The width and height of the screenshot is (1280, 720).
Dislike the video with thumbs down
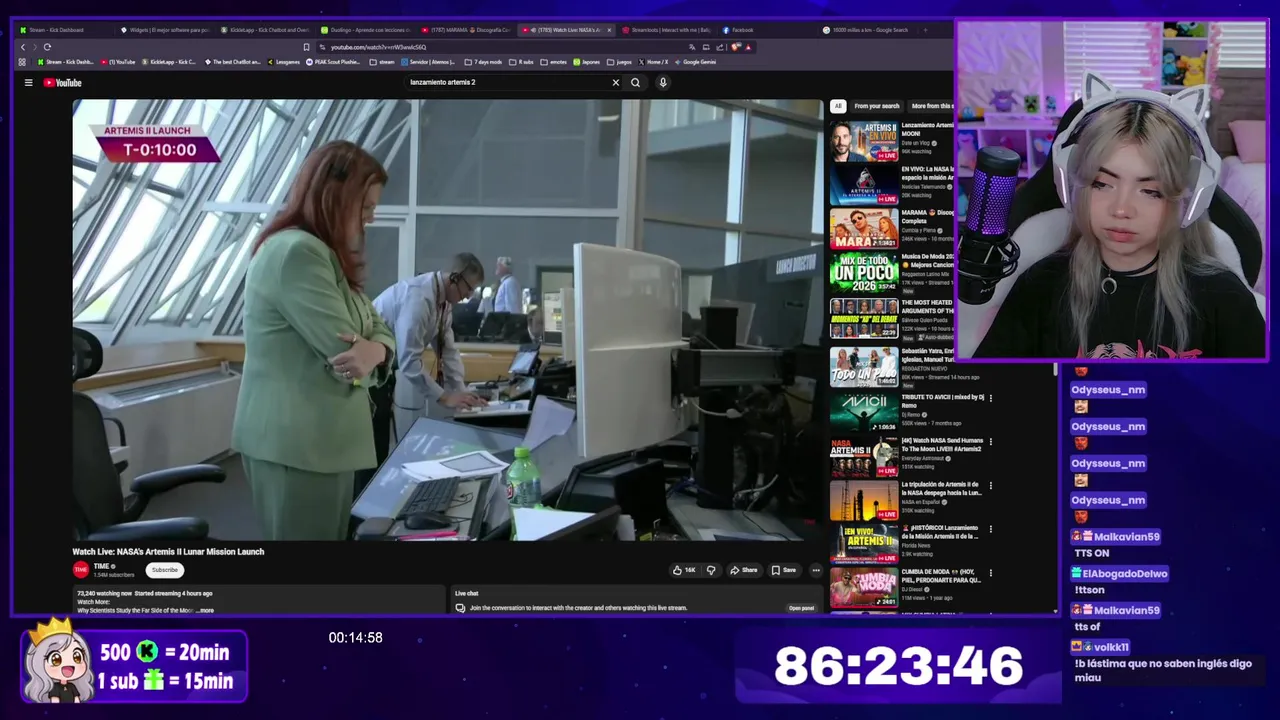(x=711, y=570)
